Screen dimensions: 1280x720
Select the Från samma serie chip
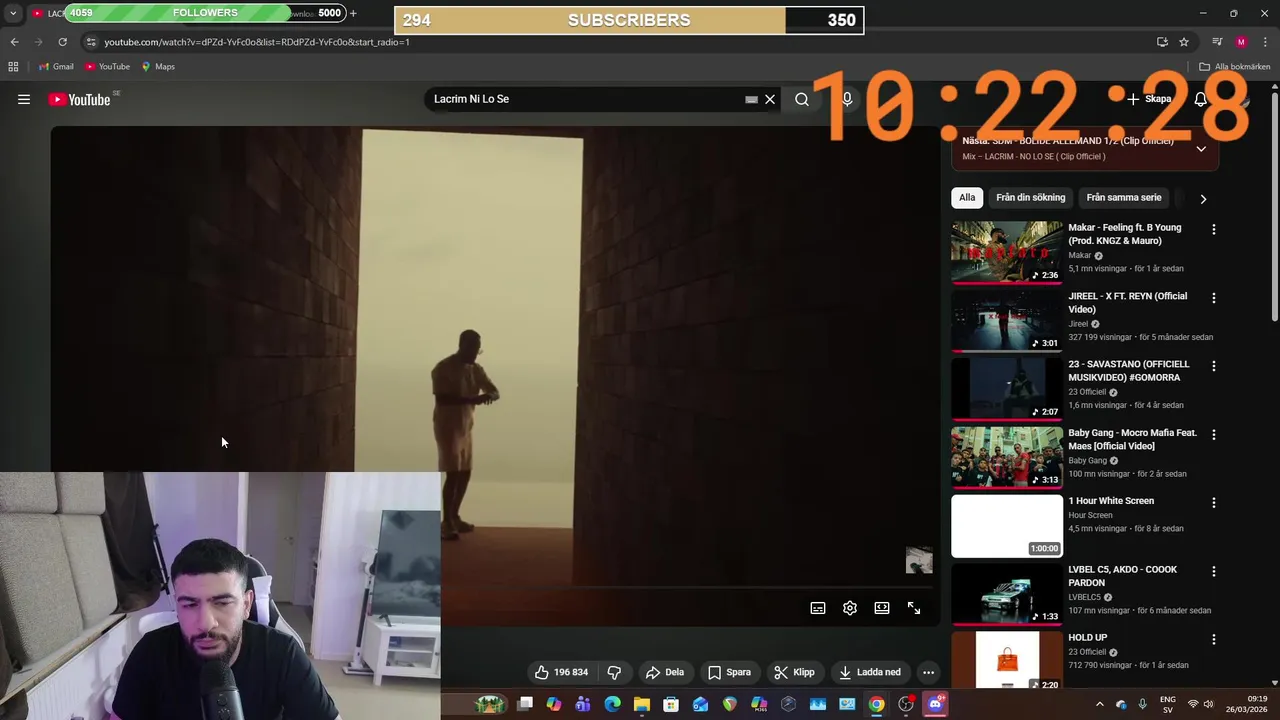coord(1123,198)
